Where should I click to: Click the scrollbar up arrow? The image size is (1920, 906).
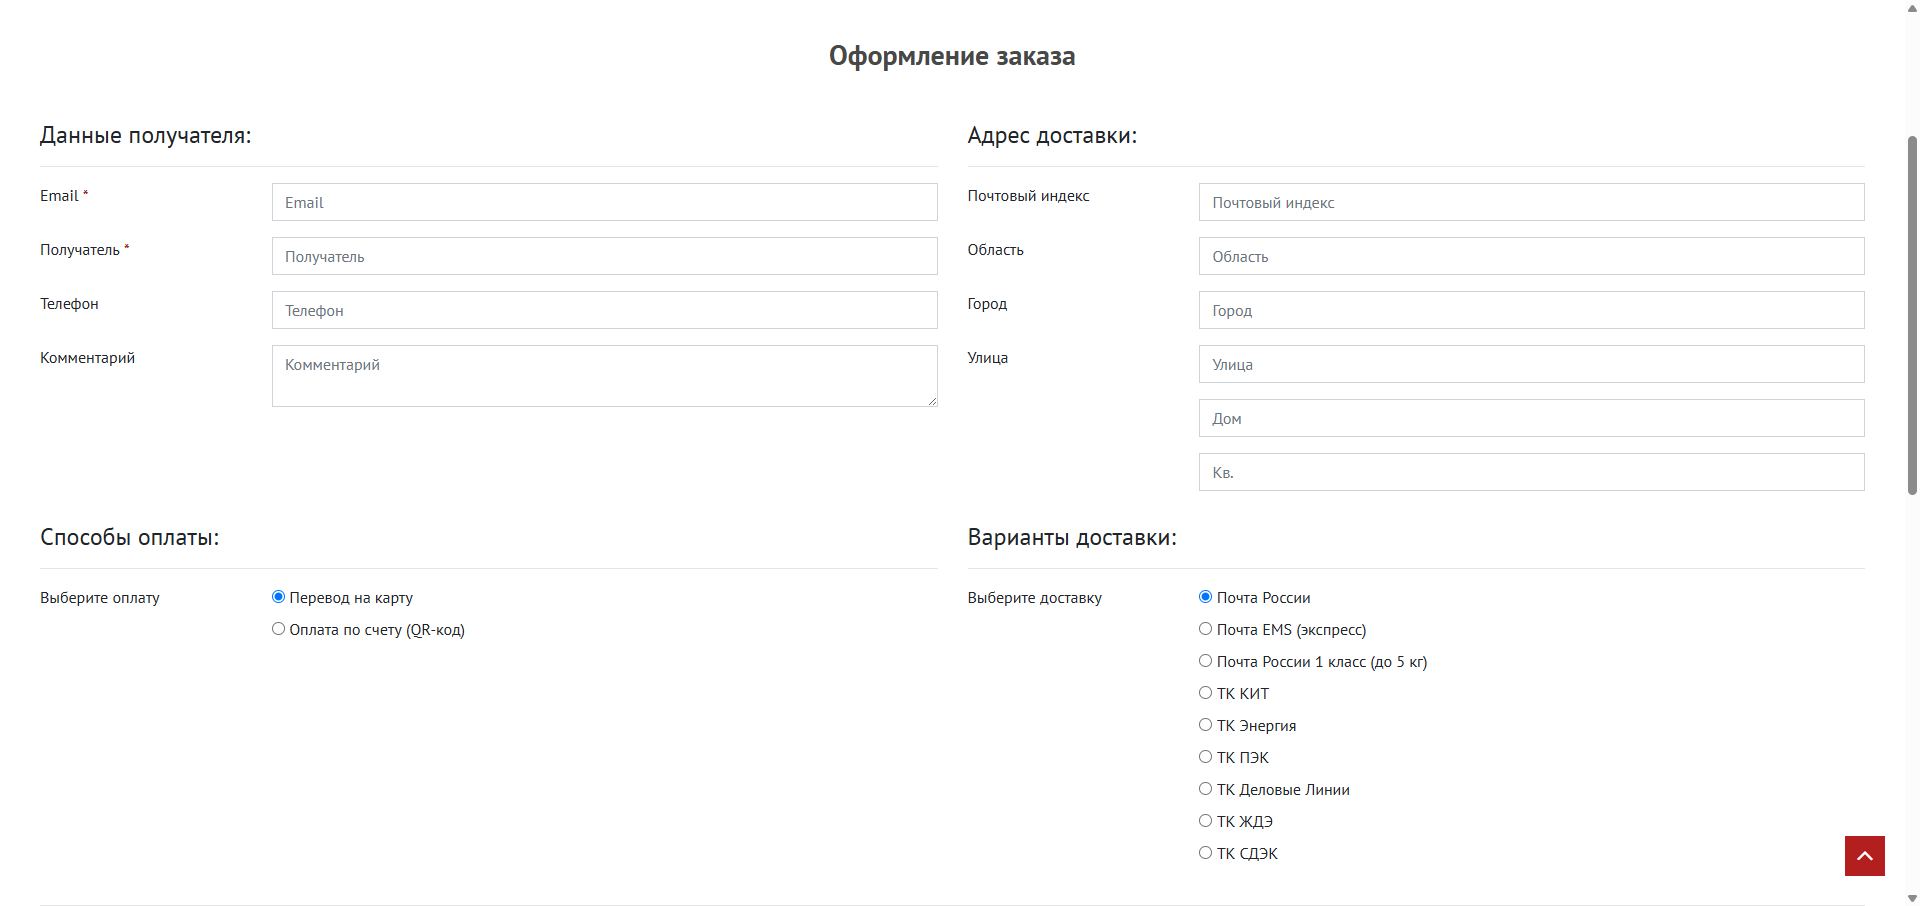point(1912,7)
